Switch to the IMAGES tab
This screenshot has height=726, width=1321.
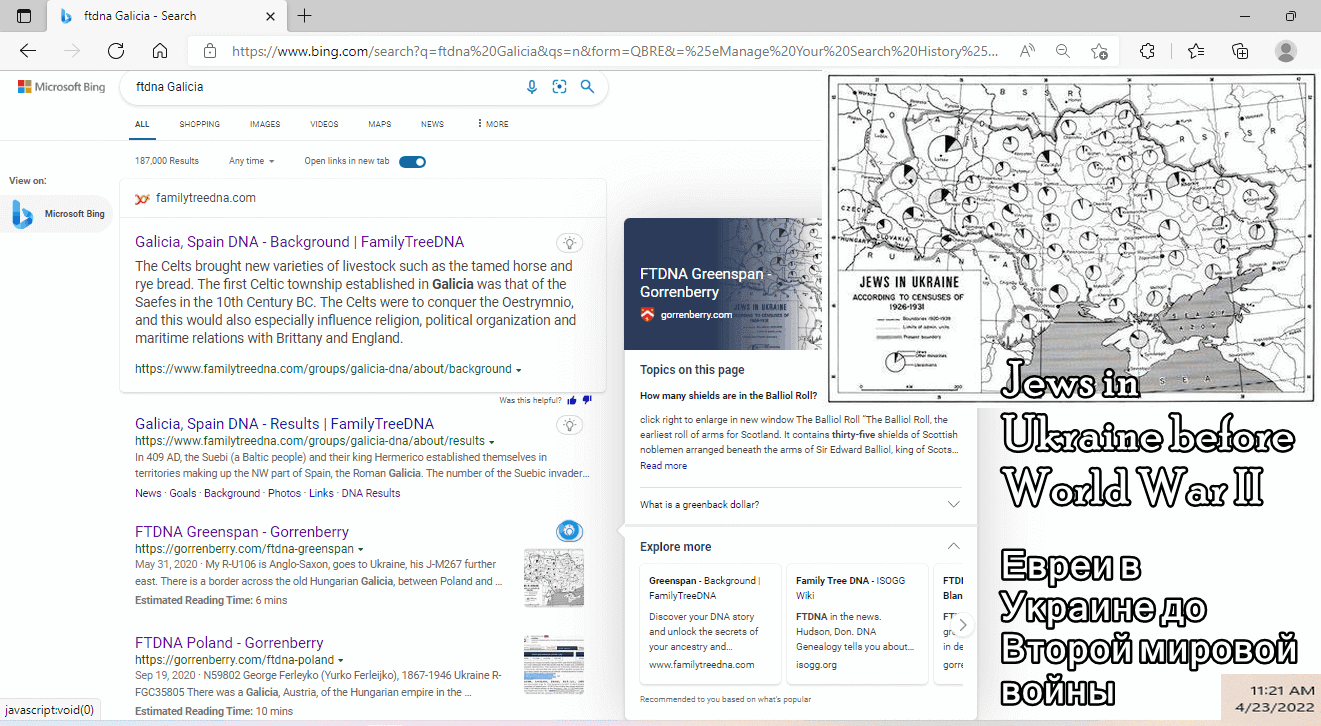[x=265, y=124]
